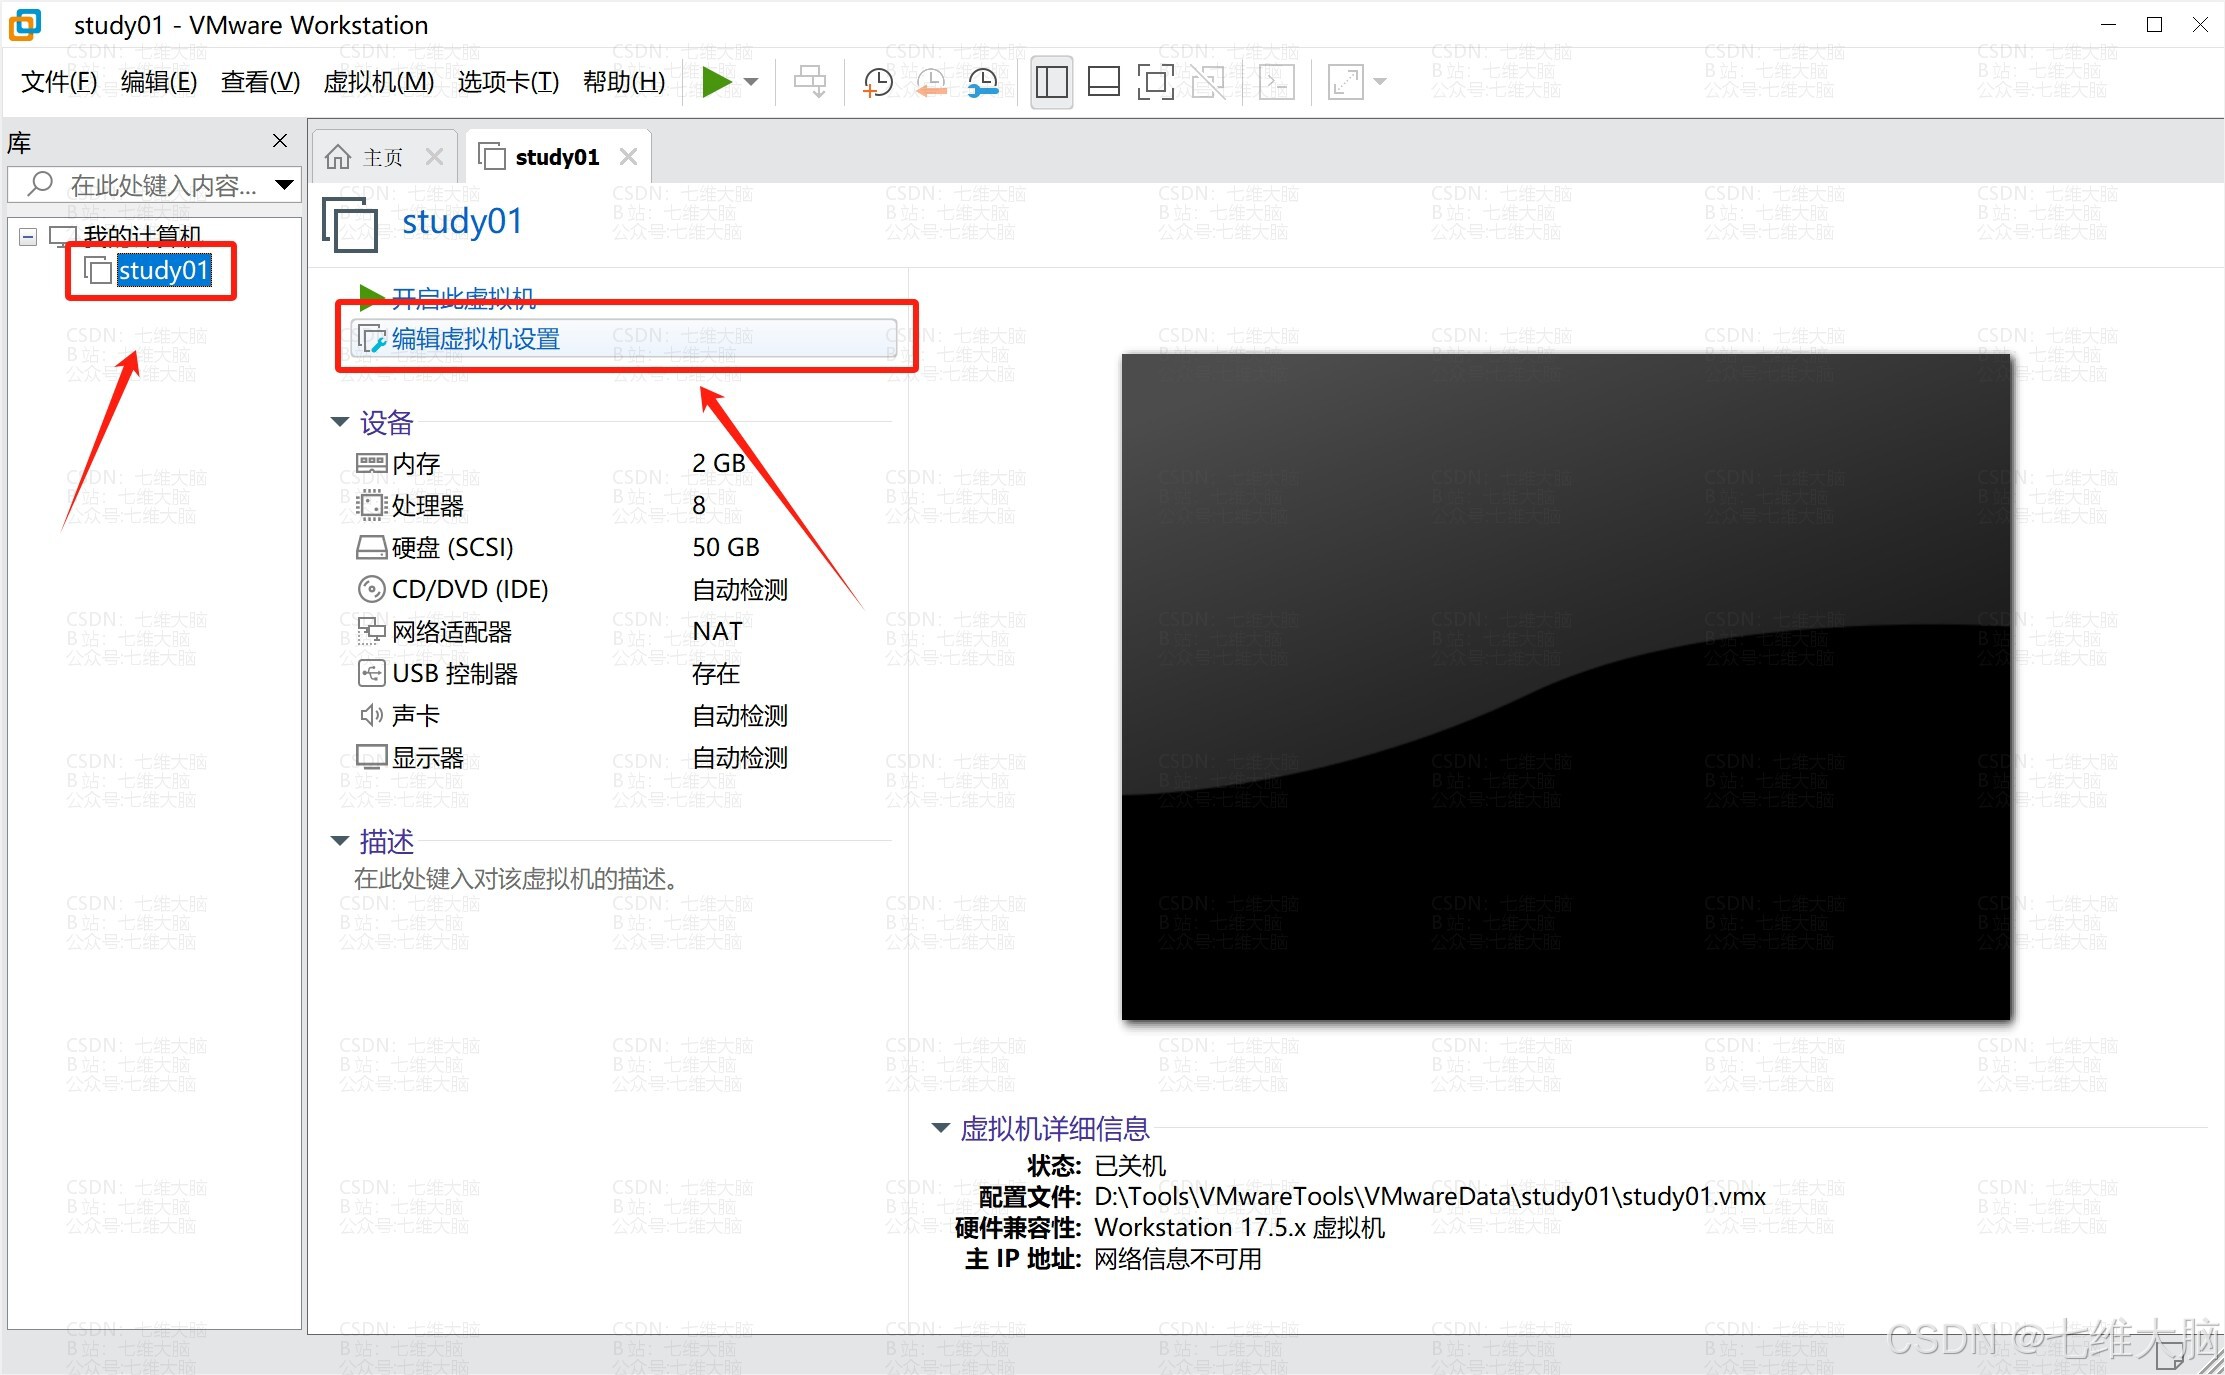Click the home icon on 主页 tab
The image size is (2225, 1375).
tap(339, 157)
